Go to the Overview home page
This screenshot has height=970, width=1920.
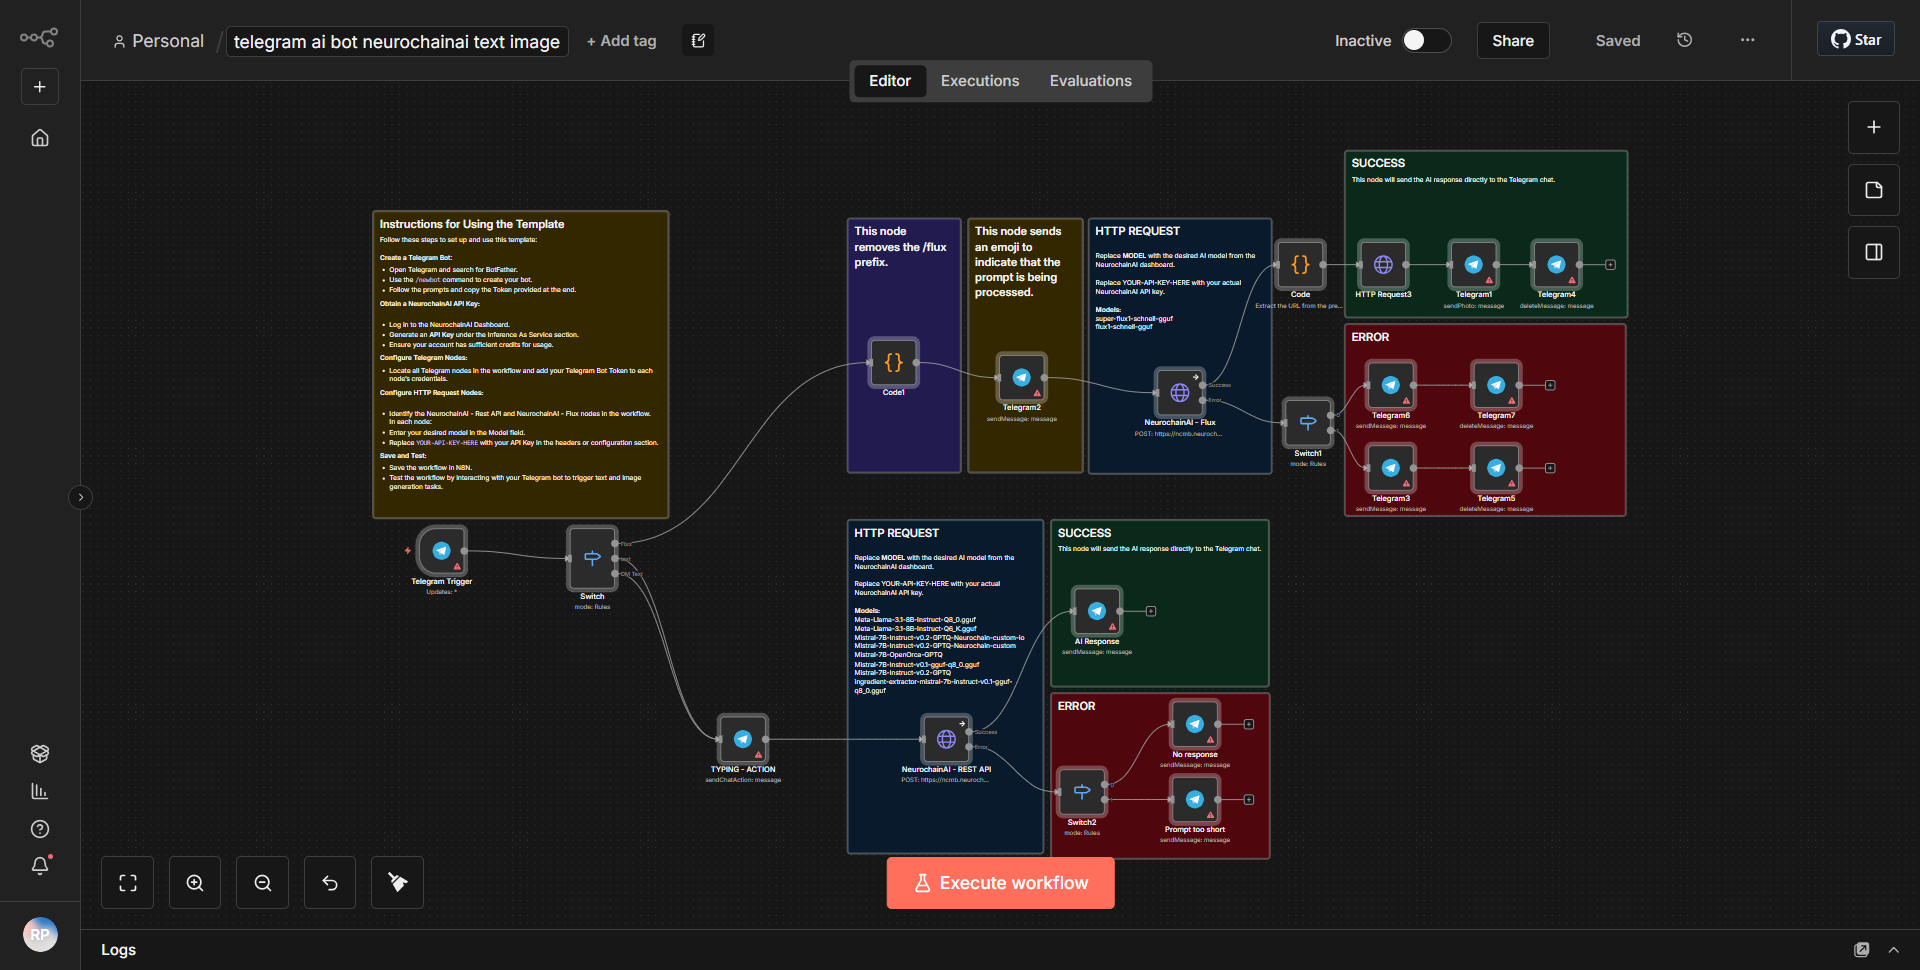click(x=39, y=137)
